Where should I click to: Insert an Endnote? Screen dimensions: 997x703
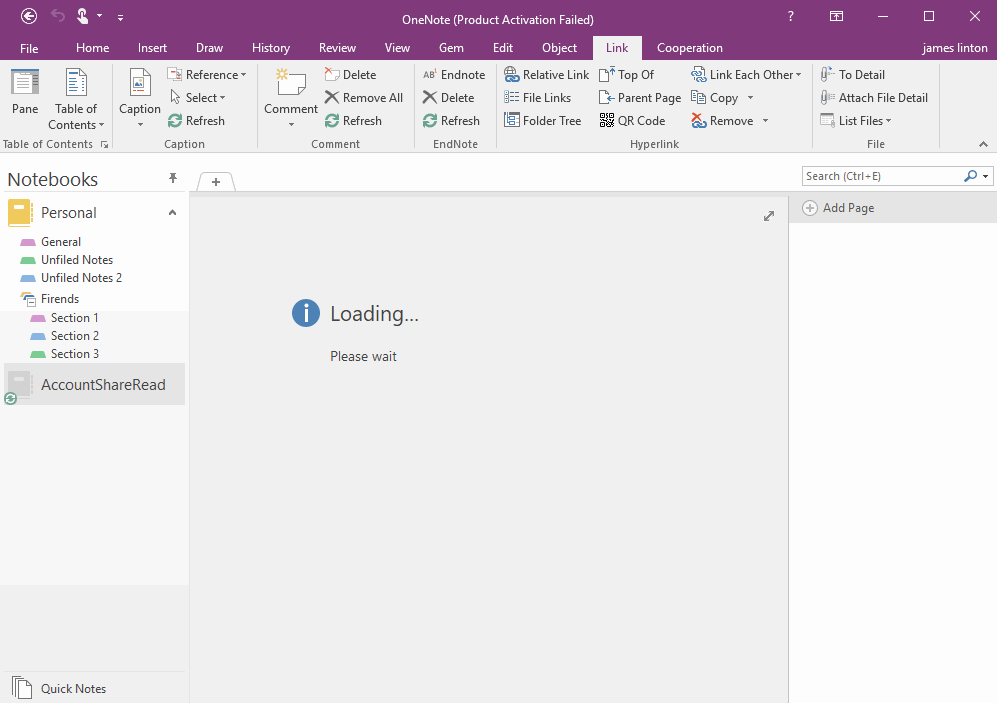pyautogui.click(x=454, y=73)
